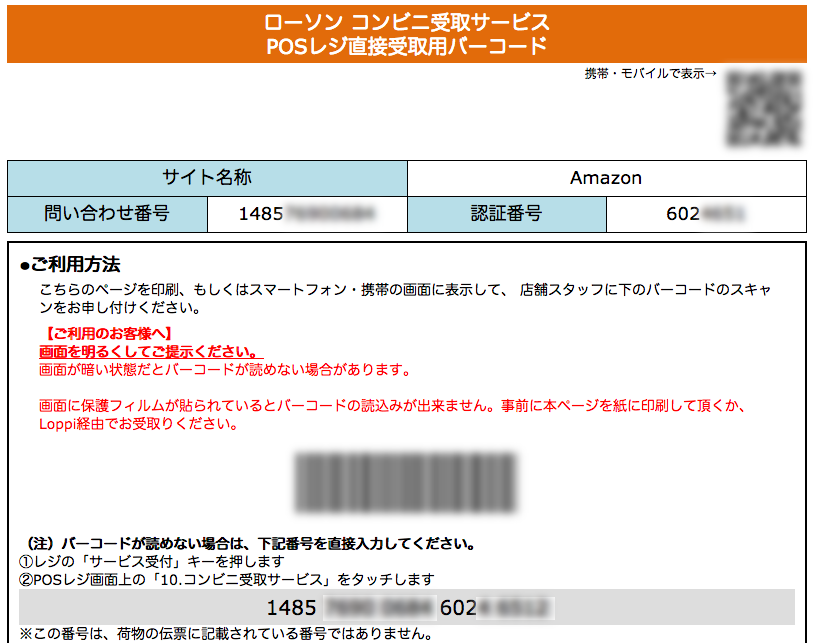Click the orange ローソン コンビニ受取サービス header banner
815x643 pixels.
coord(406,34)
